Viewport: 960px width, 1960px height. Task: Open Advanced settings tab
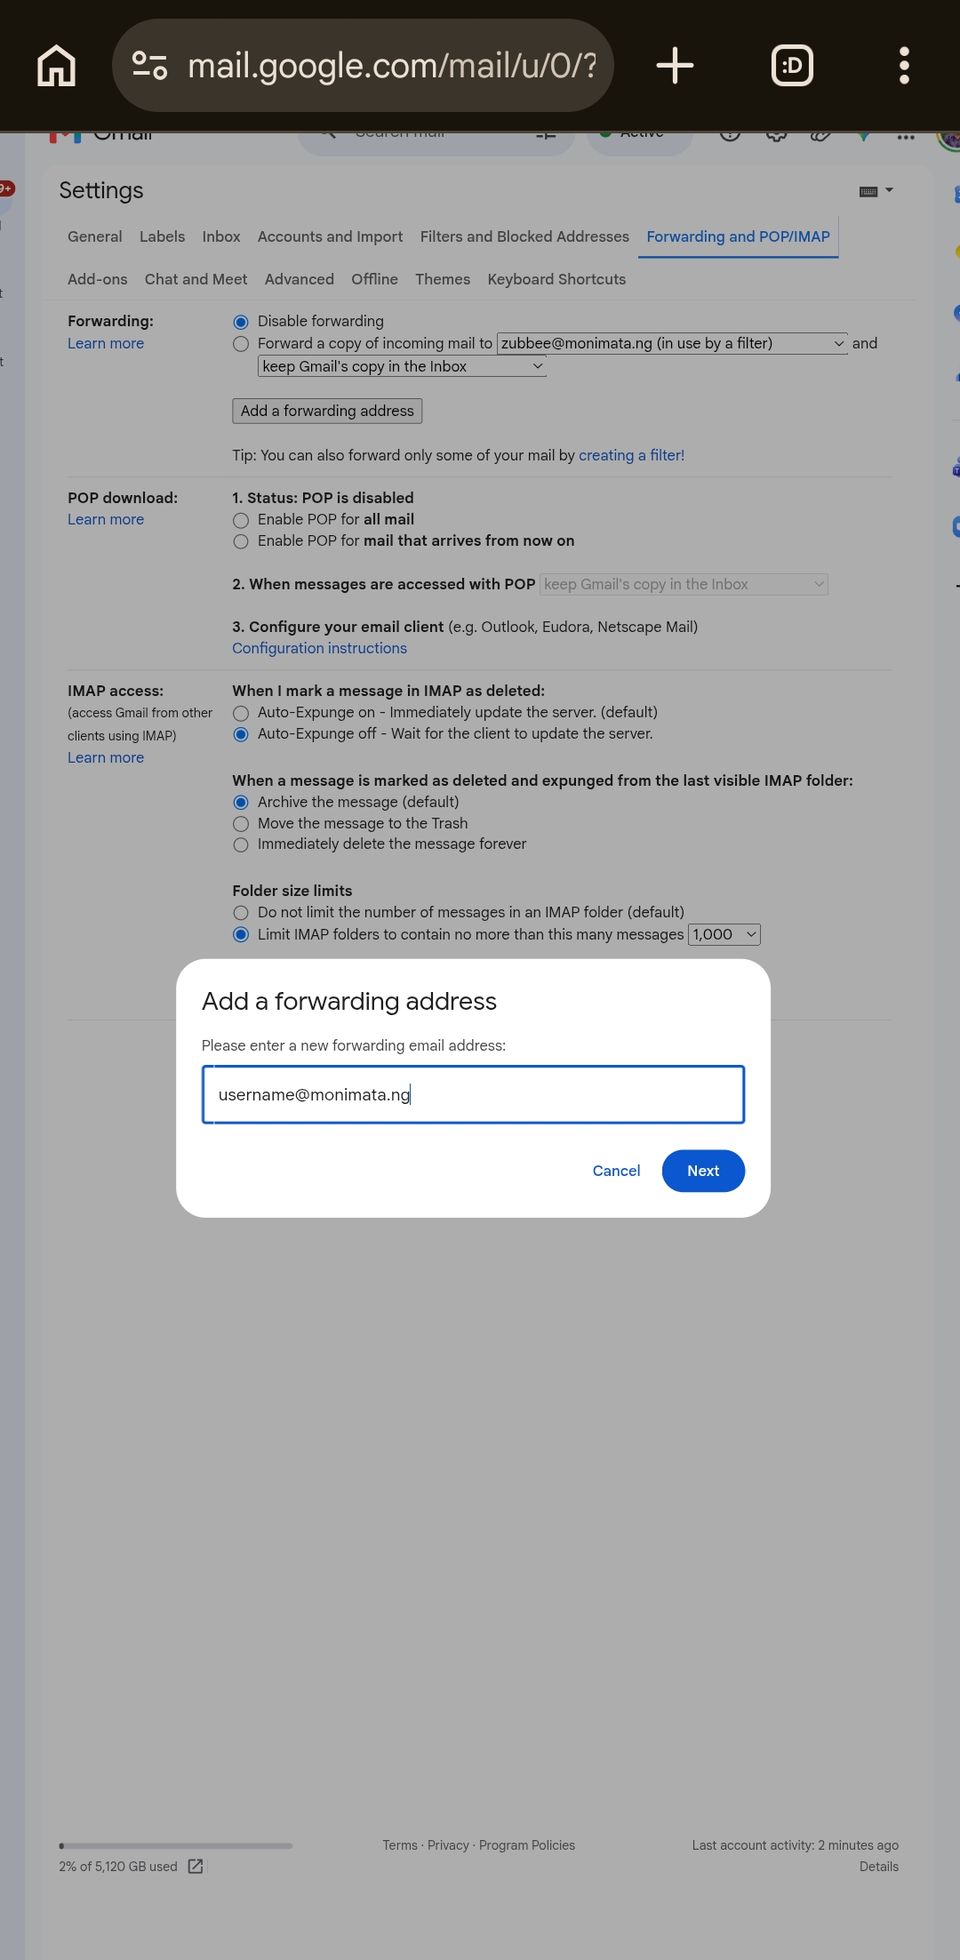(x=299, y=280)
